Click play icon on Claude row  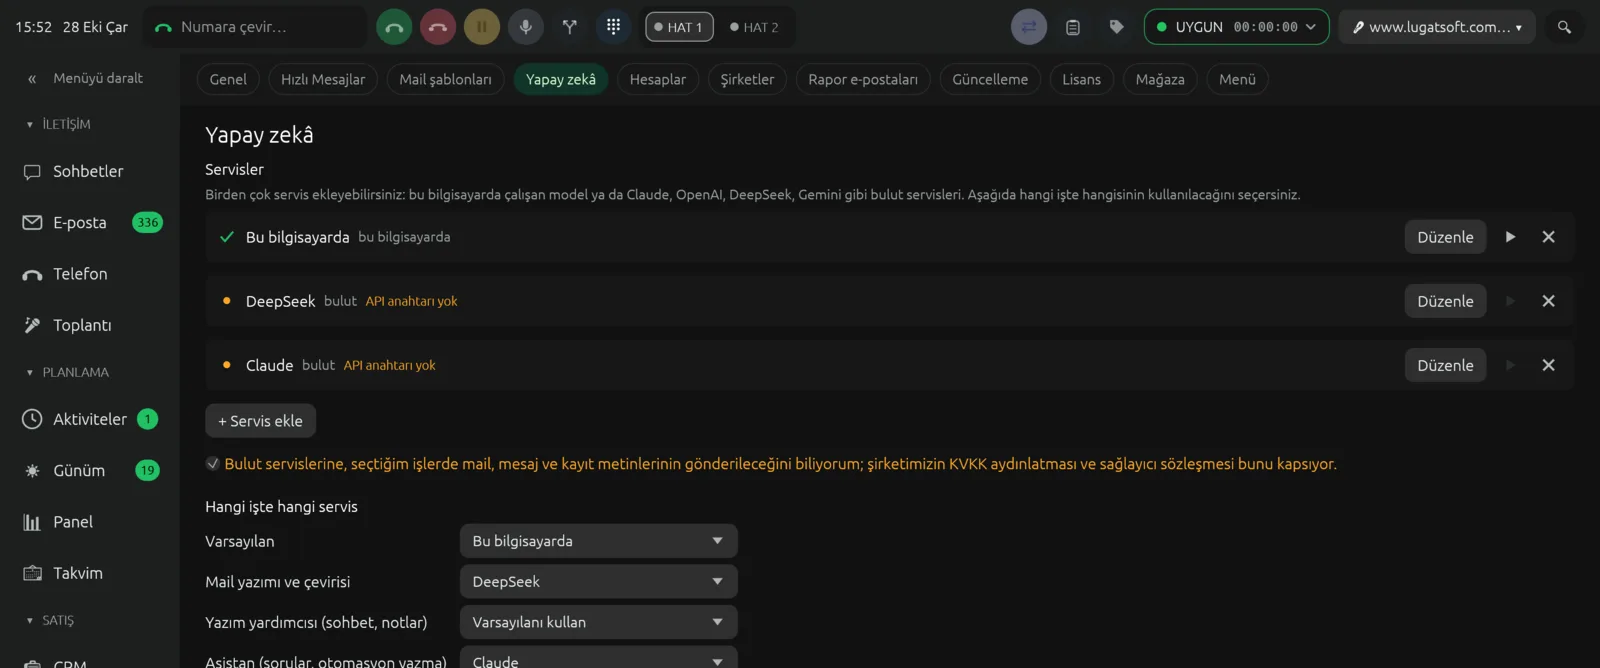pos(1510,365)
